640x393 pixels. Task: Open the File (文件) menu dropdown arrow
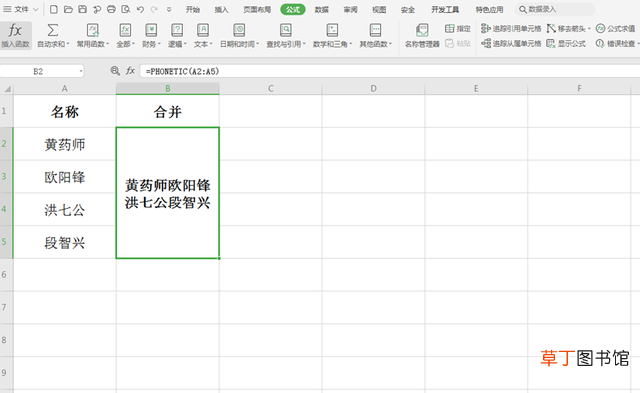(x=36, y=9)
